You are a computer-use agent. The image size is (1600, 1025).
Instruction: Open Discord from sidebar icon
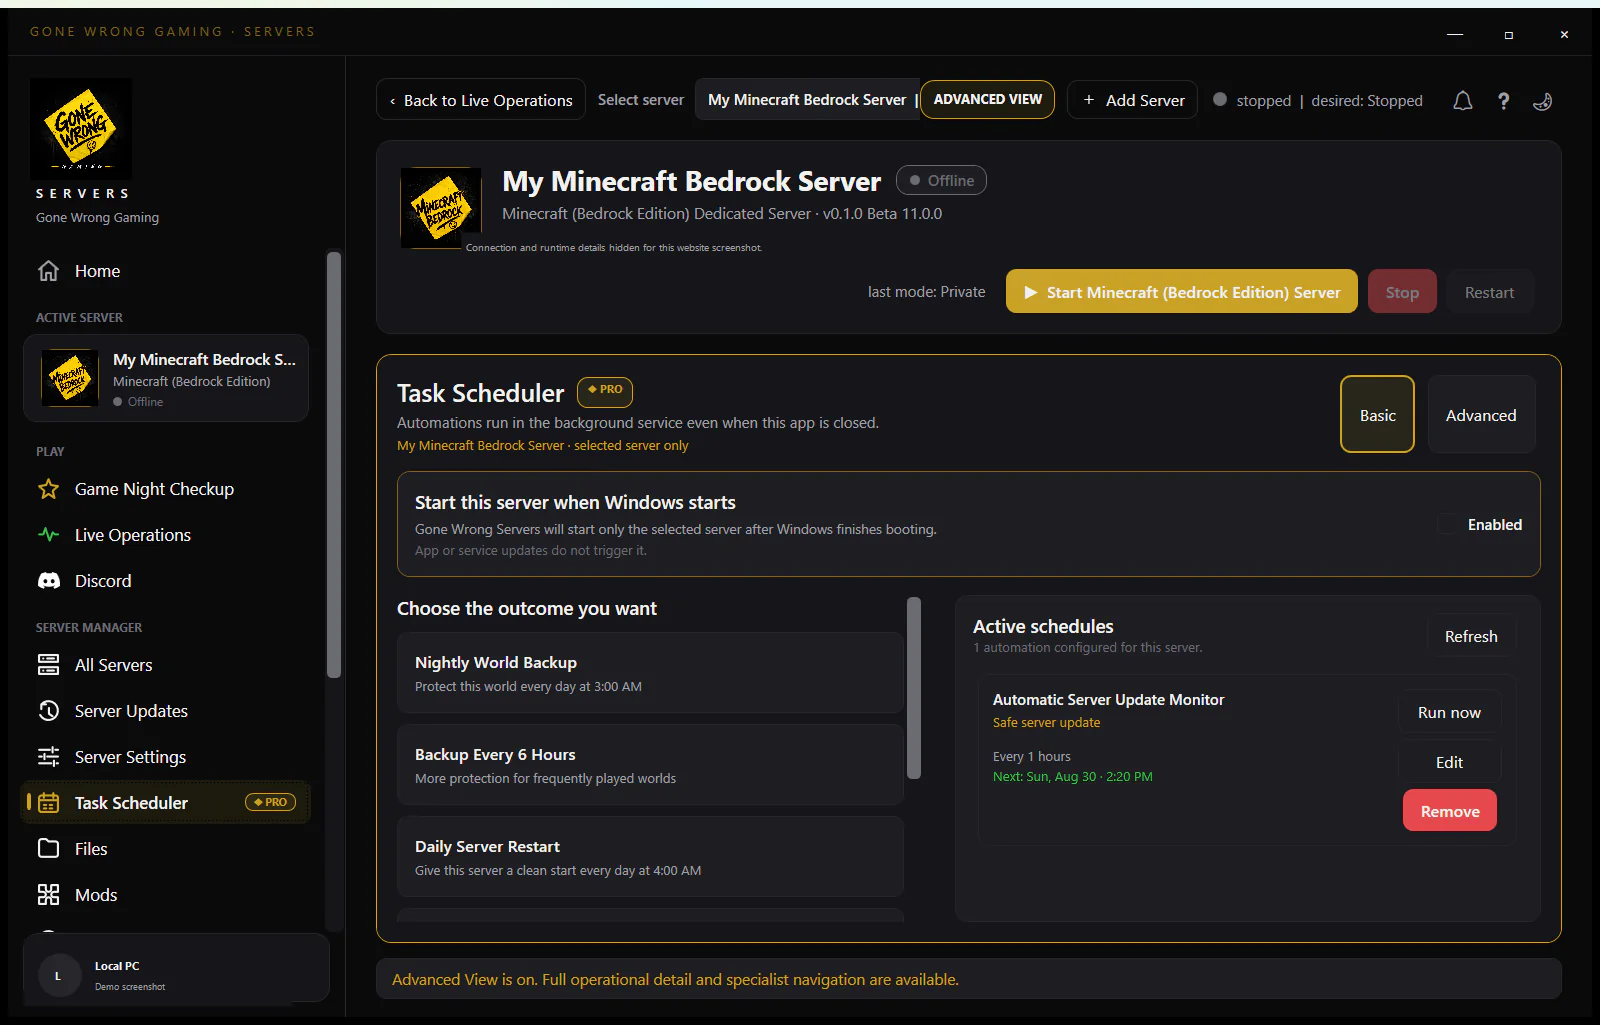tap(48, 581)
